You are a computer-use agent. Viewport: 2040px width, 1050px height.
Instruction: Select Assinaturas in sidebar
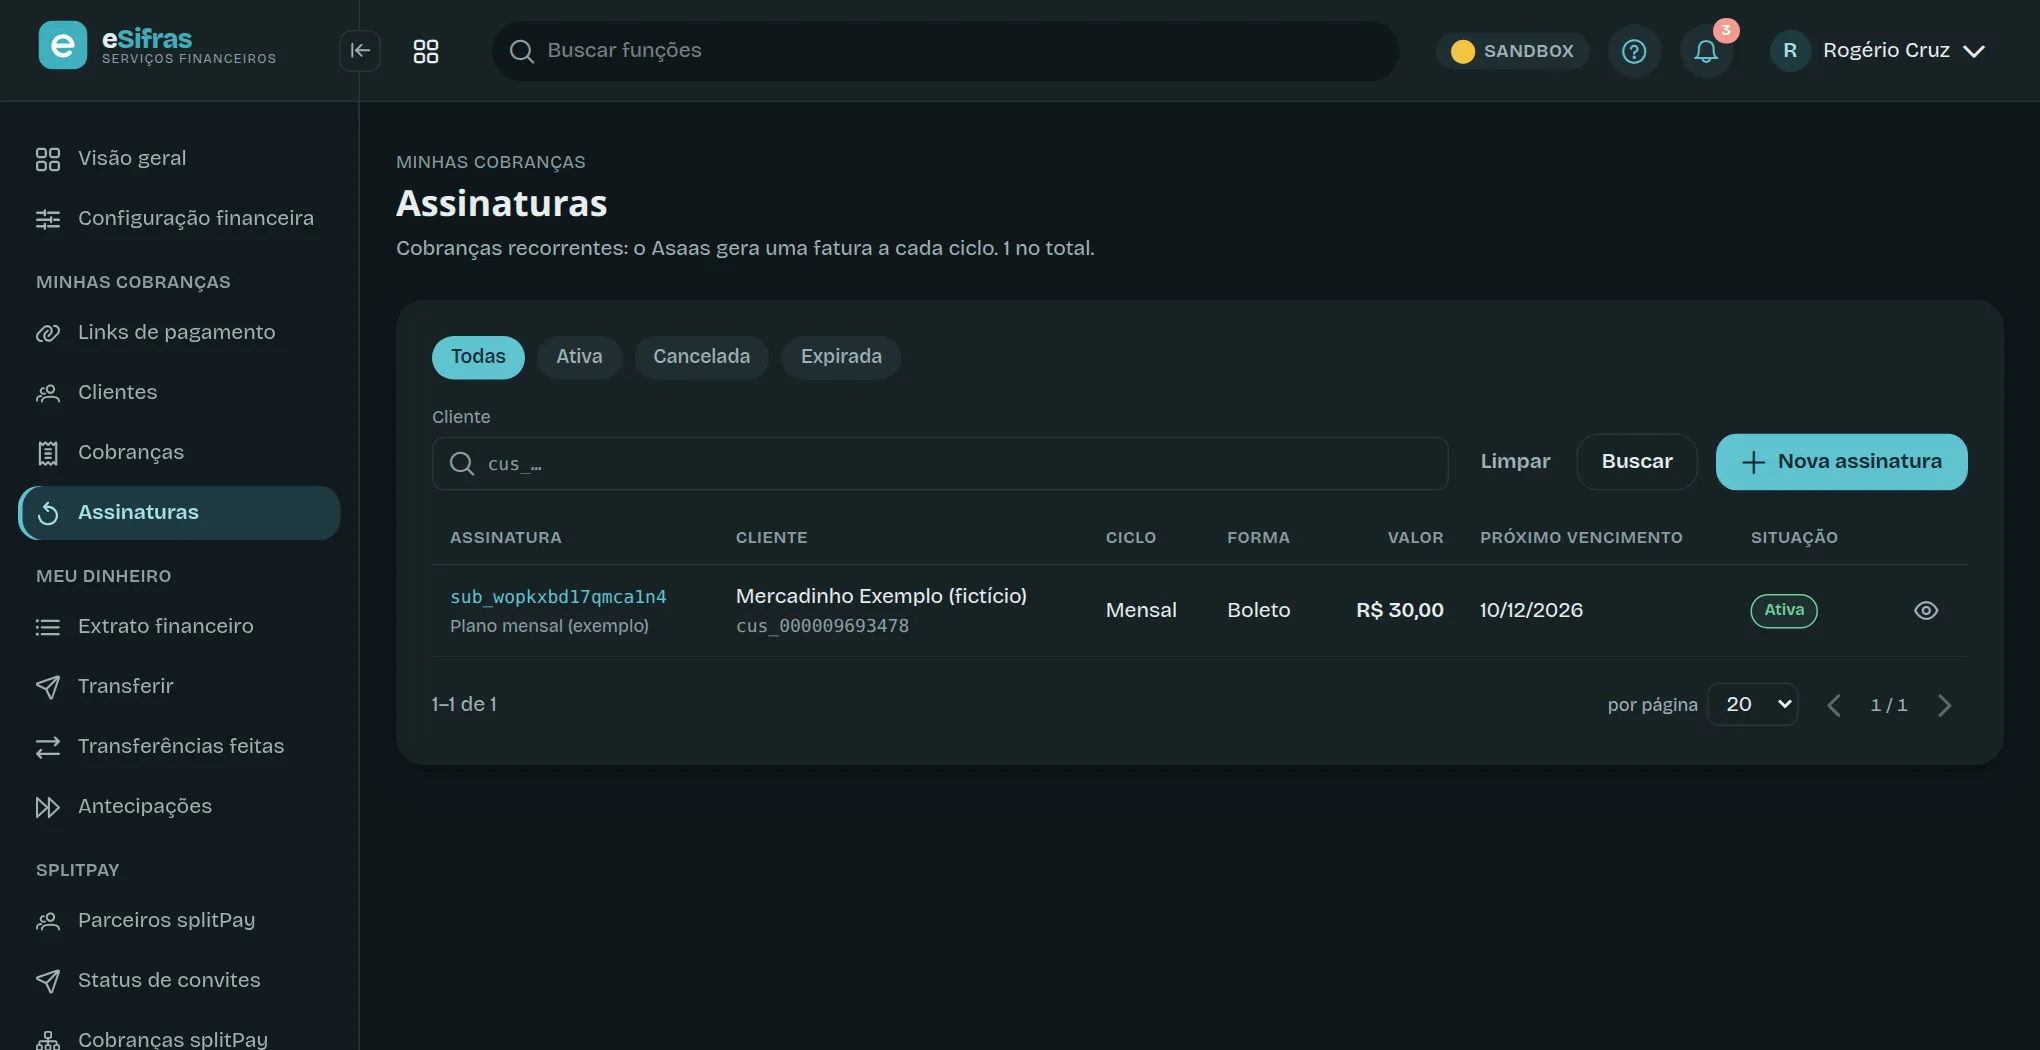[180, 513]
